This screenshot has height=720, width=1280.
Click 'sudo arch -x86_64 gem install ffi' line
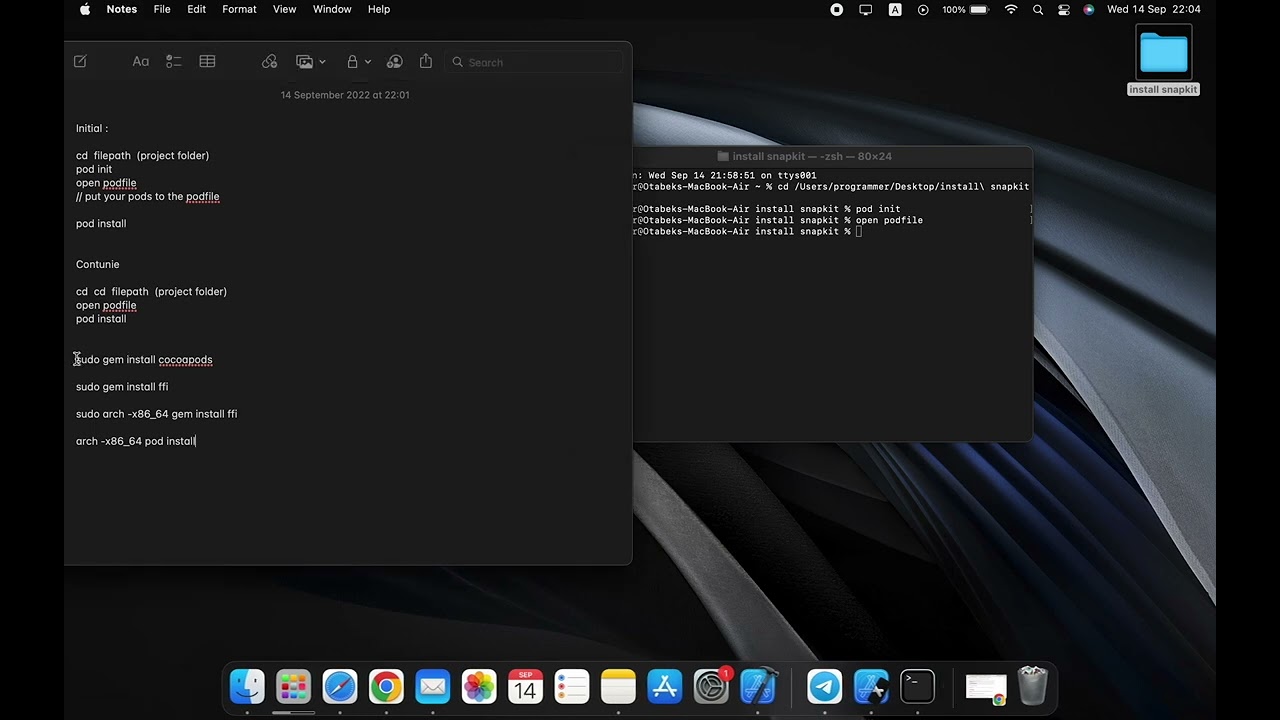pos(156,414)
